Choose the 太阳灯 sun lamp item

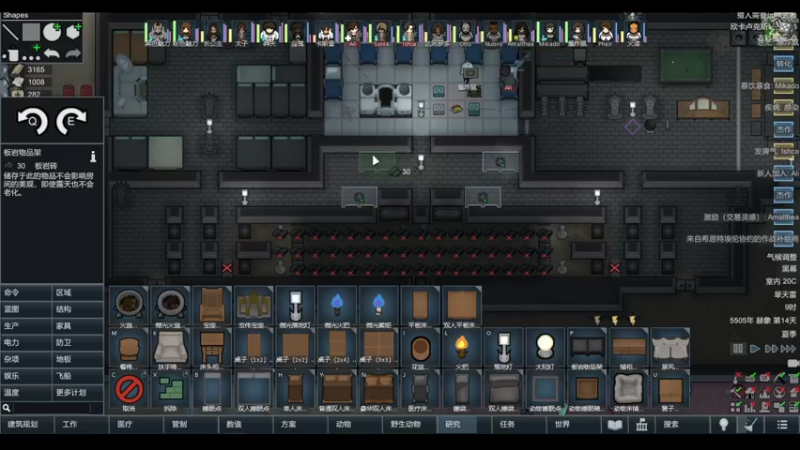(x=545, y=349)
